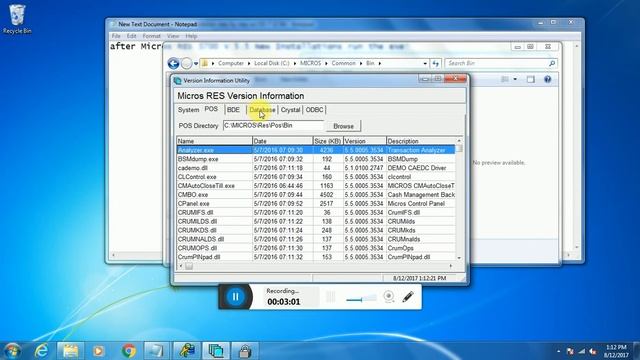
Task: Select the BSMdump.exe row
Action: point(316,159)
